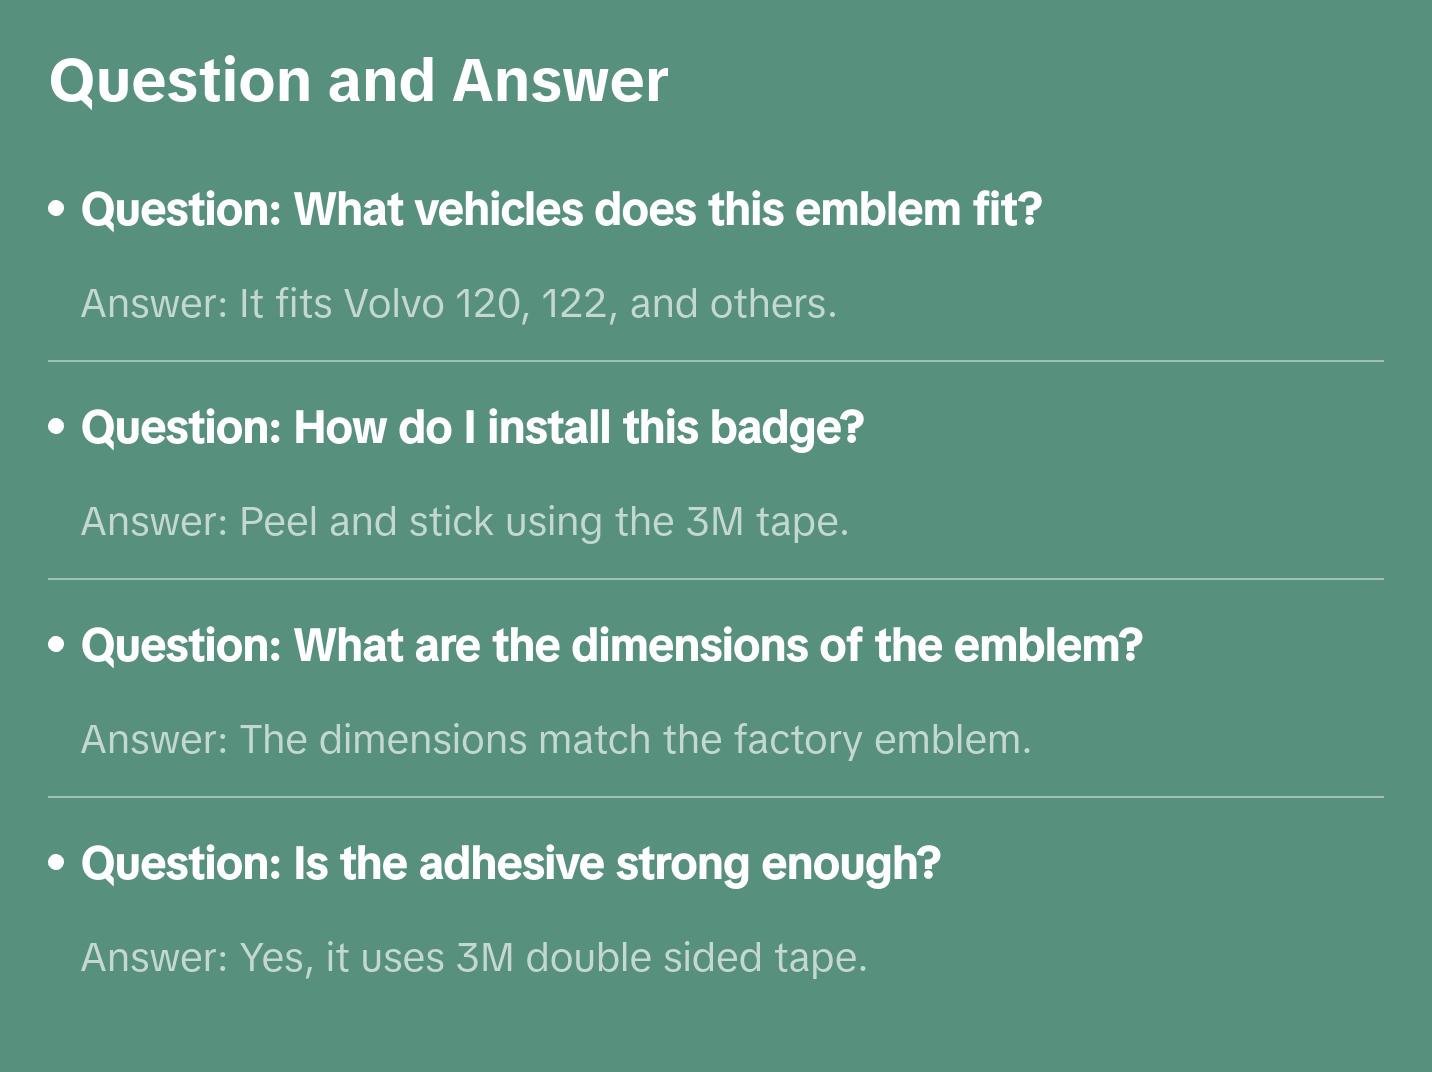Image resolution: width=1432 pixels, height=1072 pixels.
Task: Expand the "How do I install this badge?" question
Action: pyautogui.click(x=472, y=428)
